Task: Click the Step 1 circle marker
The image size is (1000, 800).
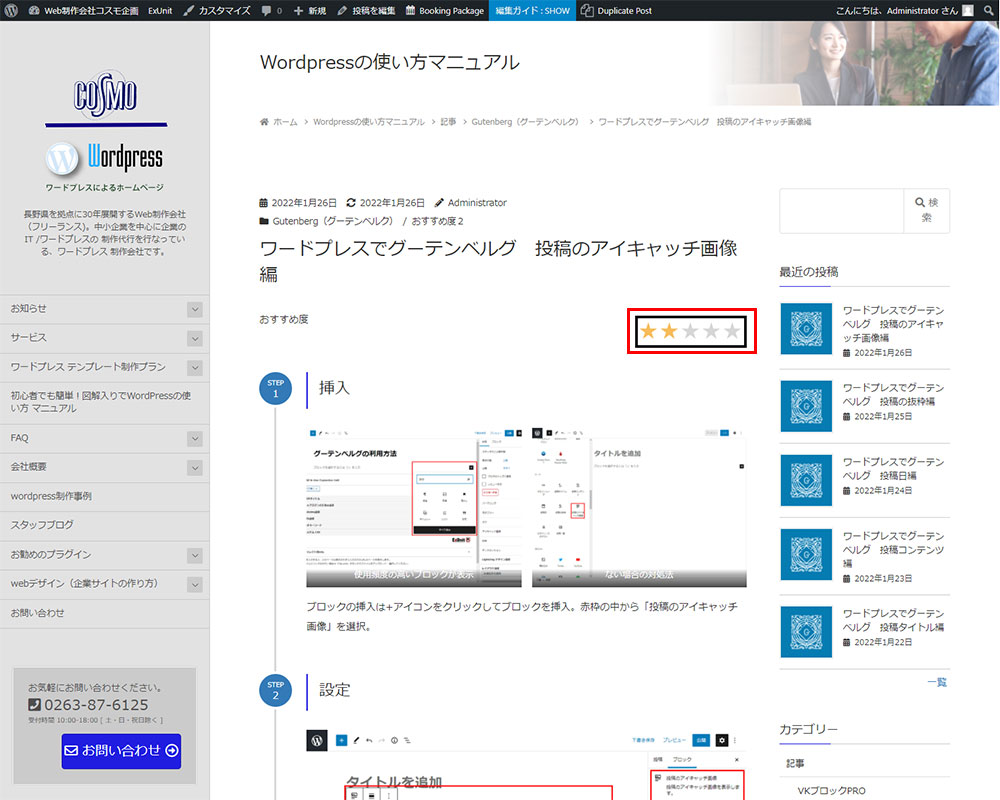Action: (275, 388)
